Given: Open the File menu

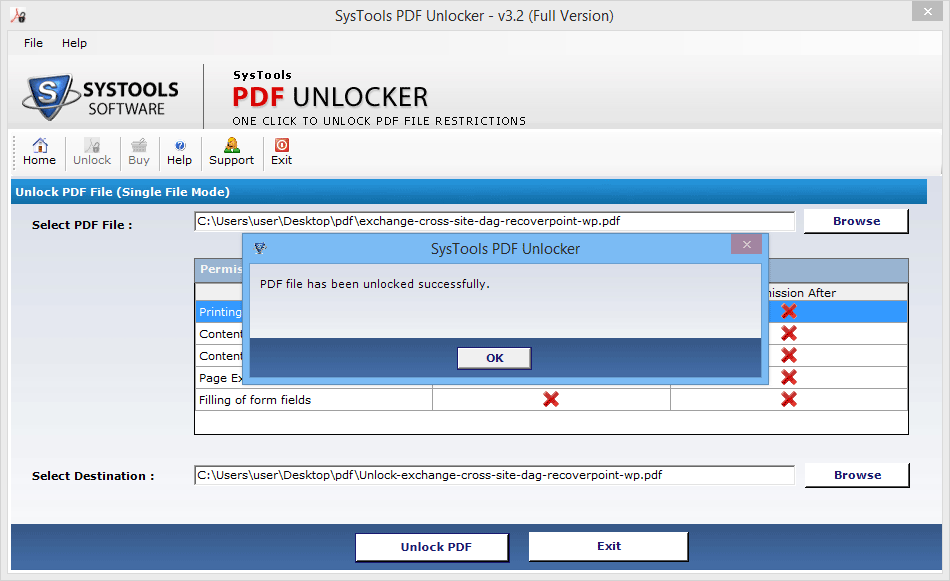Looking at the screenshot, I should [33, 43].
